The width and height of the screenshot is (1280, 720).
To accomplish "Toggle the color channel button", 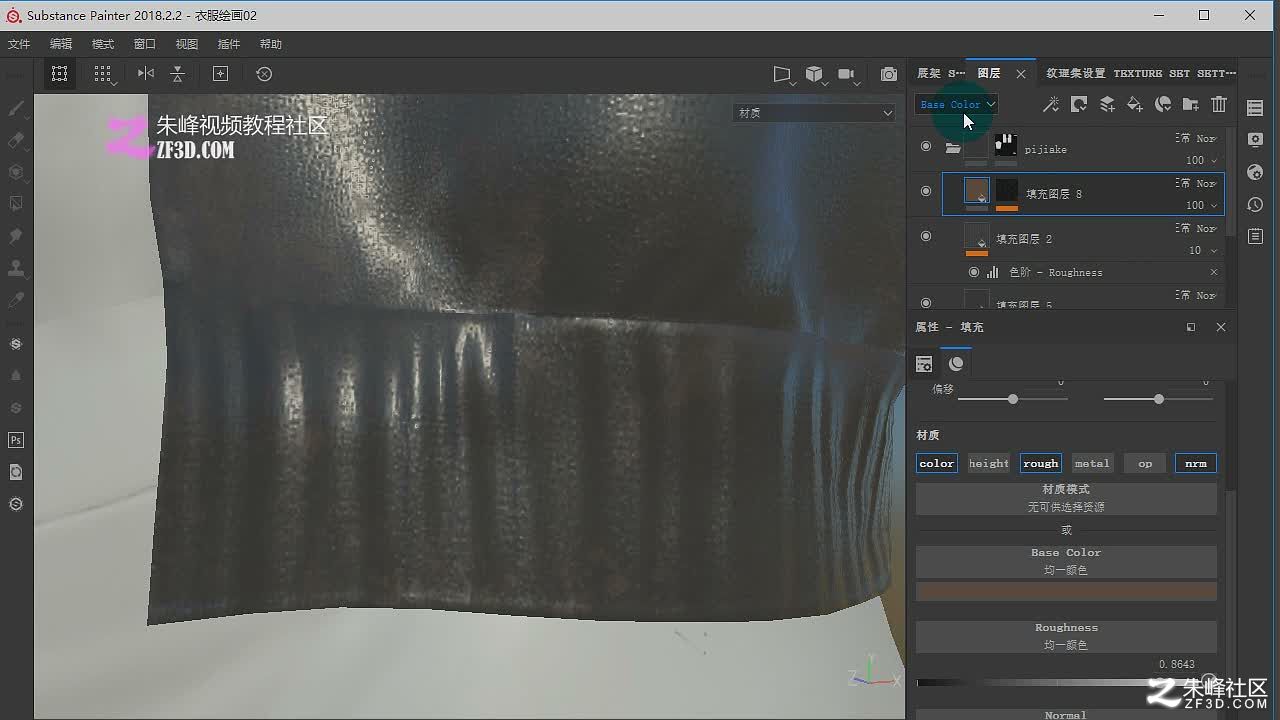I will (x=937, y=463).
